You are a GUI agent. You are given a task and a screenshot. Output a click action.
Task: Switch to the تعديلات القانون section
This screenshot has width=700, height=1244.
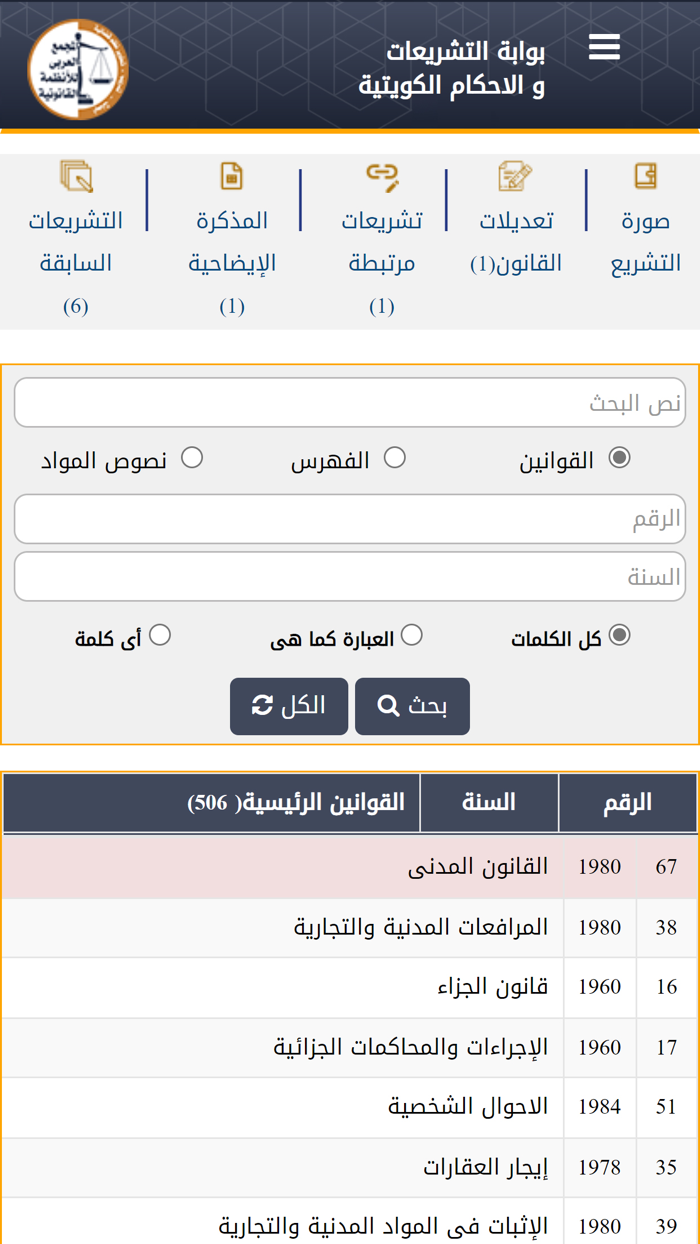(x=516, y=240)
